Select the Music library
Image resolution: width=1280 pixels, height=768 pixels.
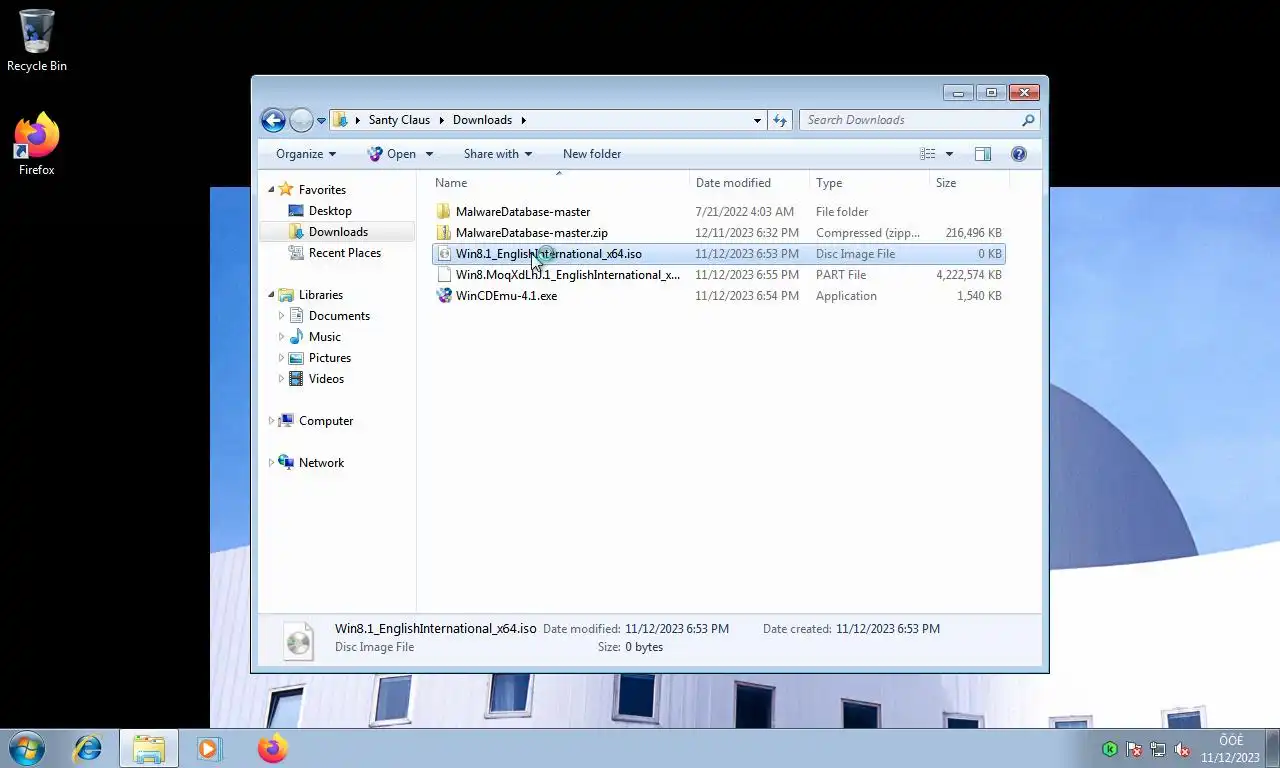tap(324, 337)
